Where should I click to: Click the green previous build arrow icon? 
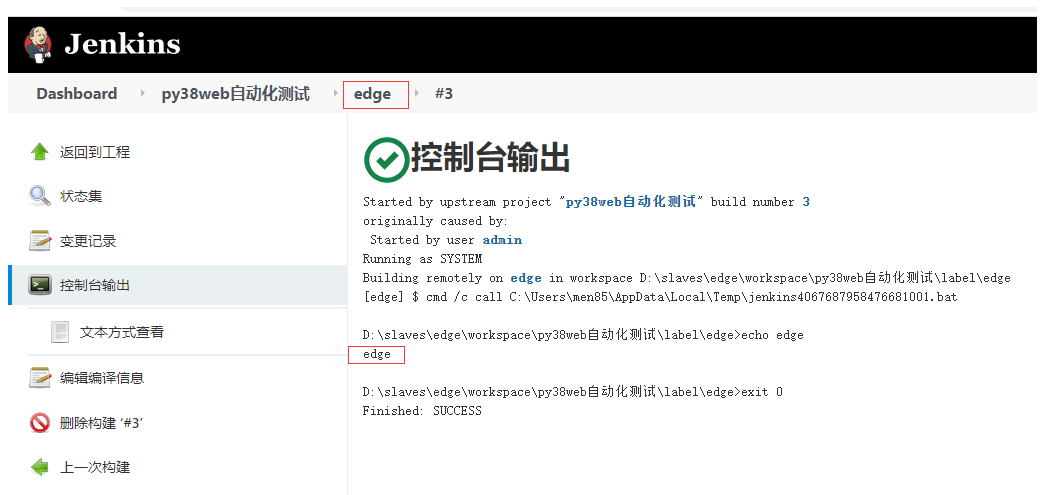coord(40,467)
